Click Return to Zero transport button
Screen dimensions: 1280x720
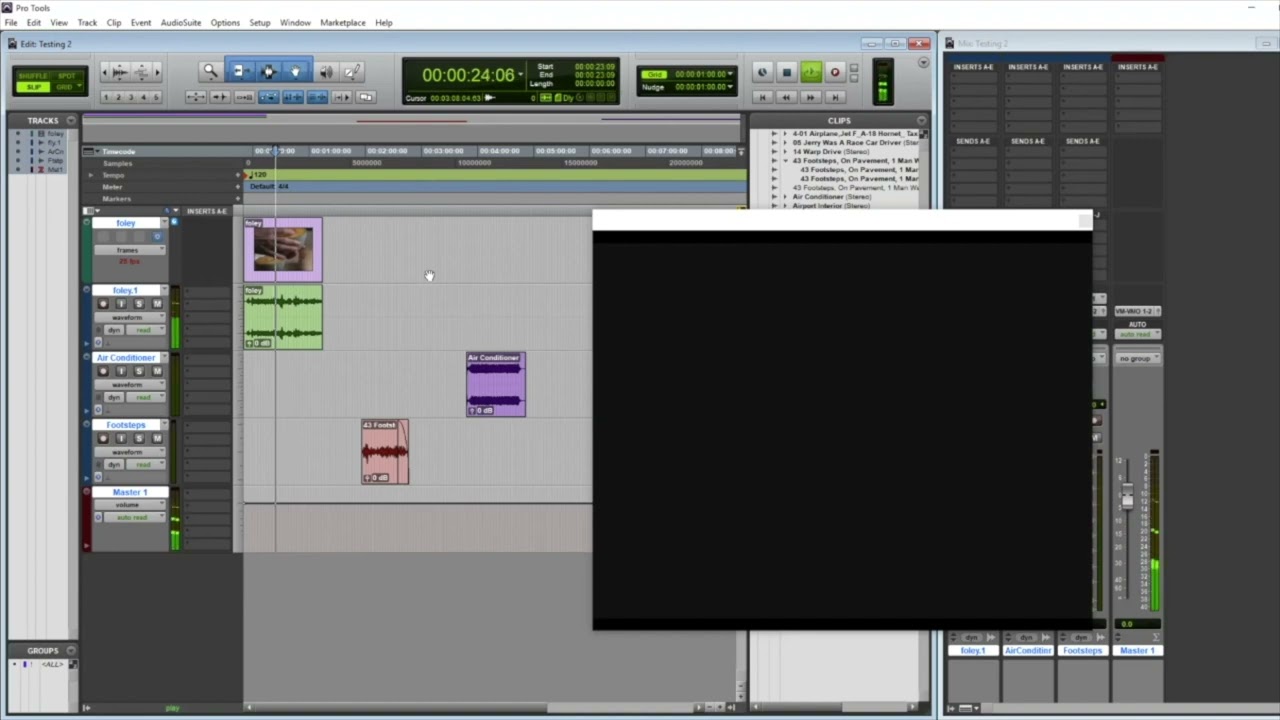tap(762, 97)
